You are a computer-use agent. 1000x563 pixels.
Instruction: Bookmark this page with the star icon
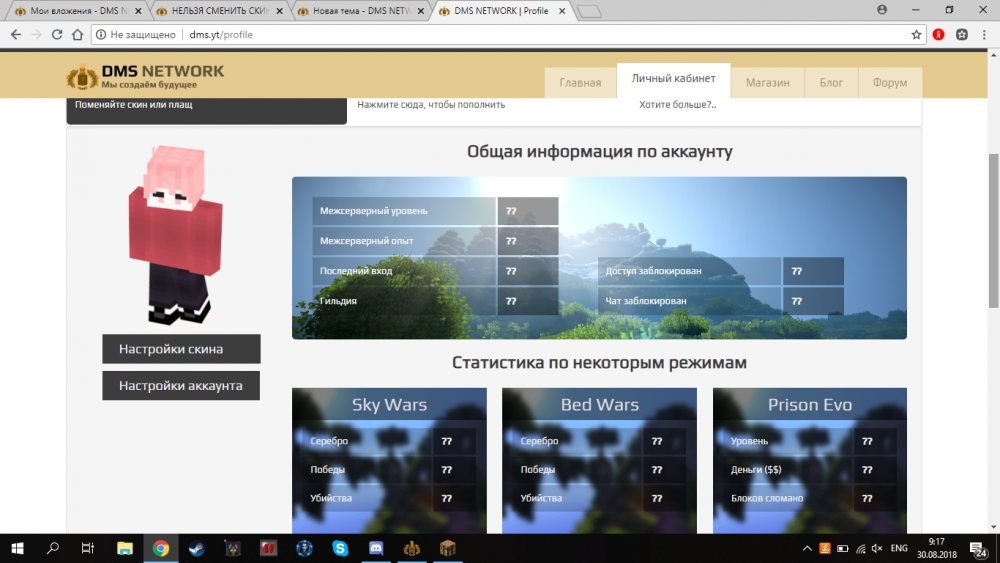pyautogui.click(x=916, y=34)
